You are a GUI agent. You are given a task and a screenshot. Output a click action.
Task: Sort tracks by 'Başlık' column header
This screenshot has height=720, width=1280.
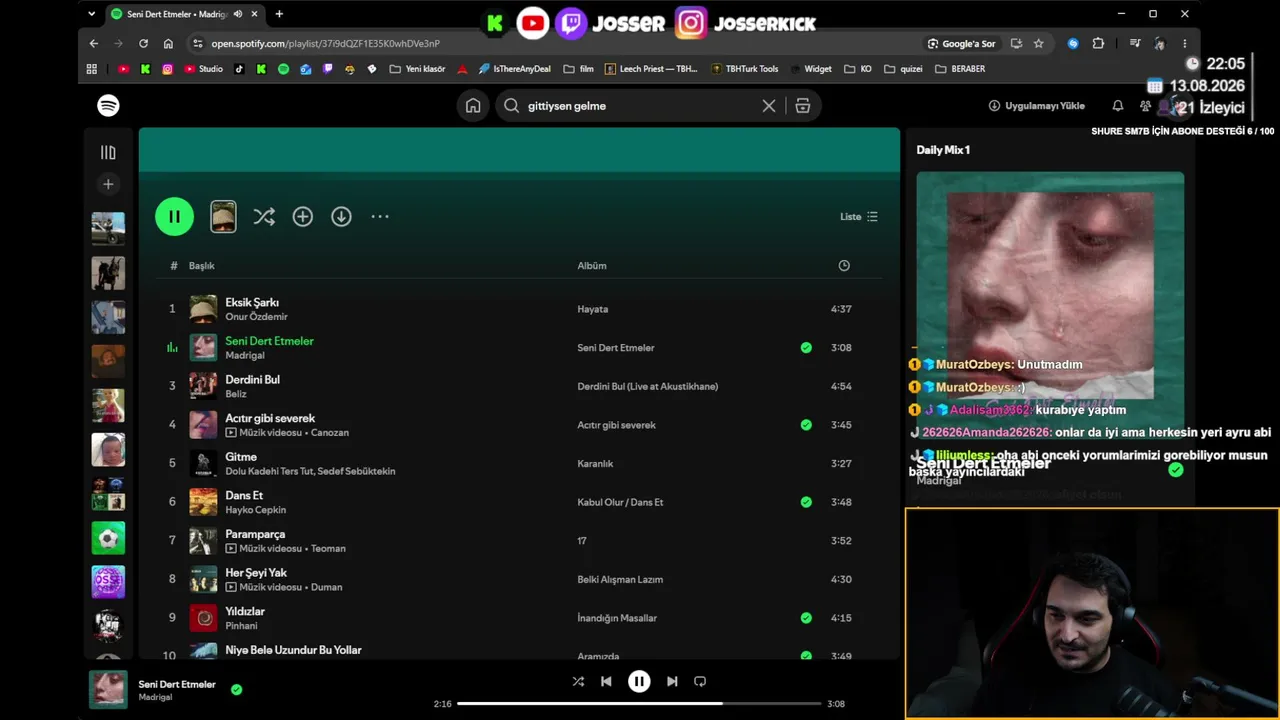click(x=202, y=266)
